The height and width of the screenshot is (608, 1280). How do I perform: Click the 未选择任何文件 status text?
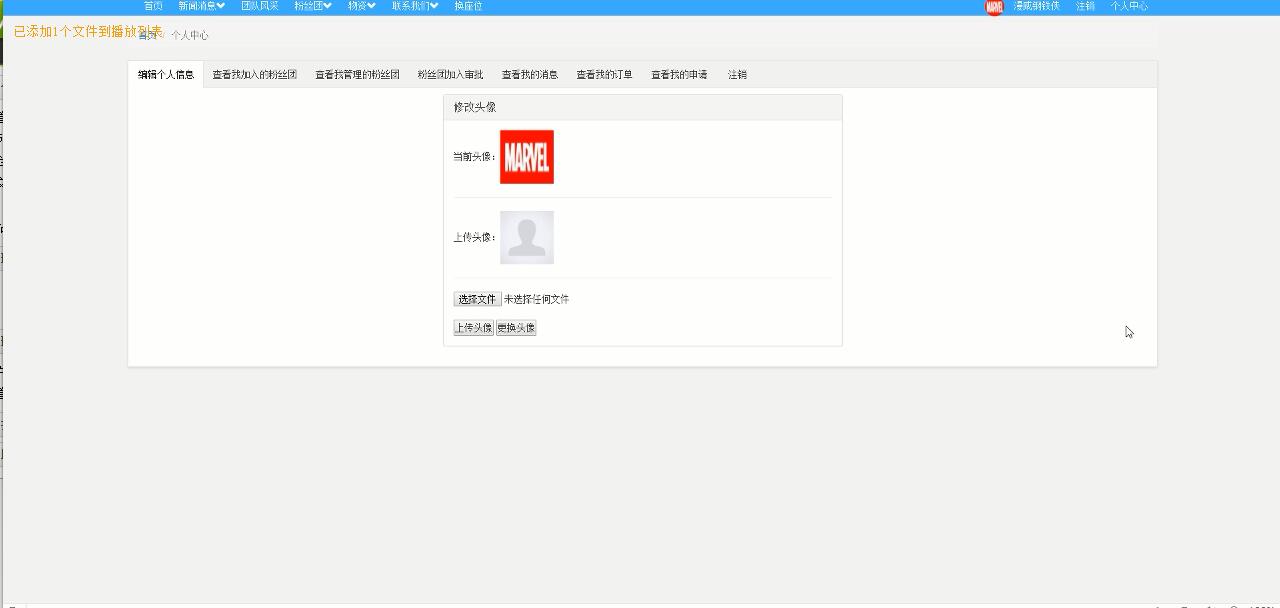pos(536,299)
